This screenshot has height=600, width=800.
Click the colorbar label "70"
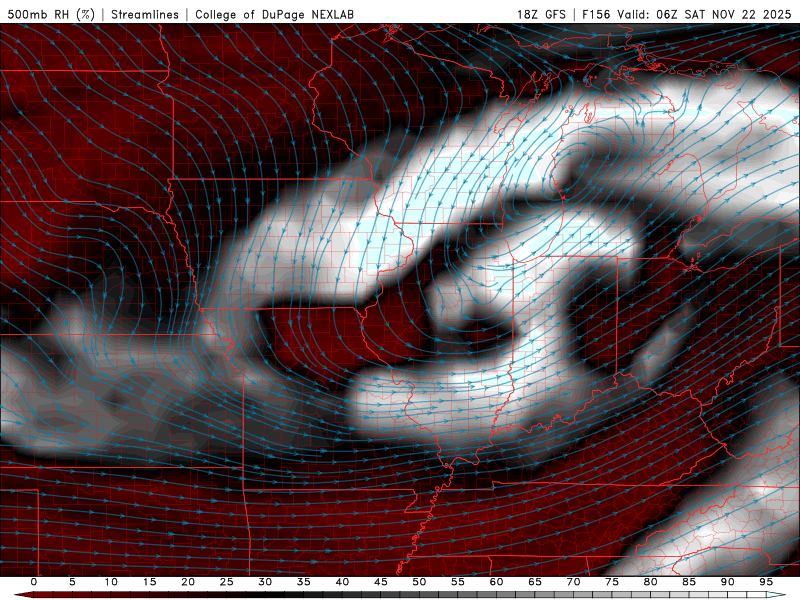click(573, 582)
